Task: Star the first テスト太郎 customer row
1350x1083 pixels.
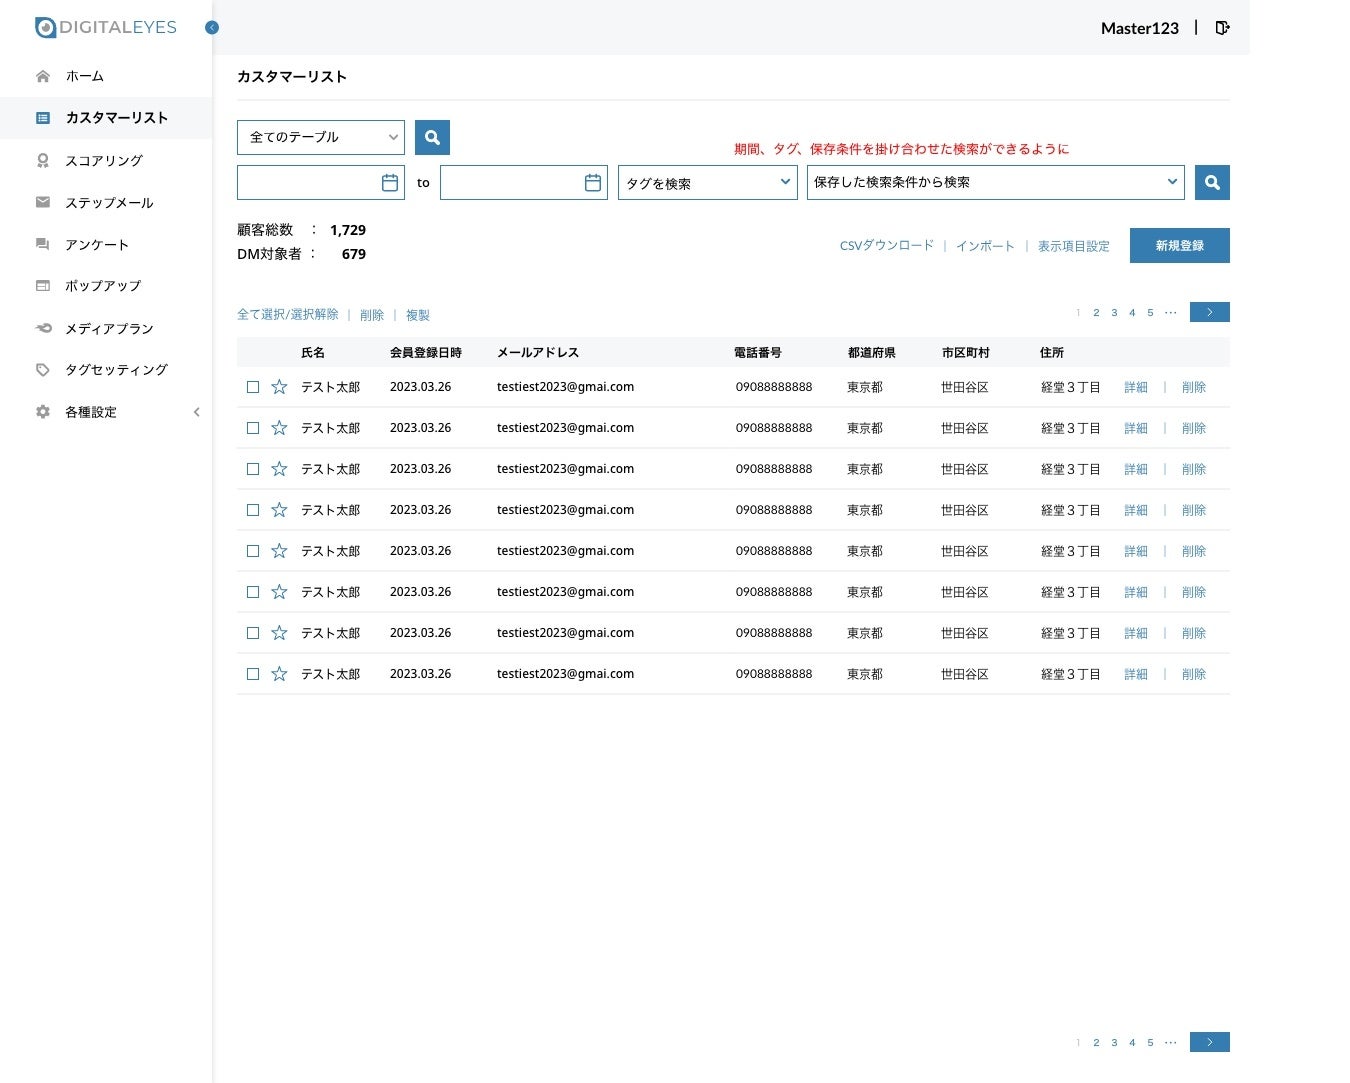Action: click(x=279, y=387)
